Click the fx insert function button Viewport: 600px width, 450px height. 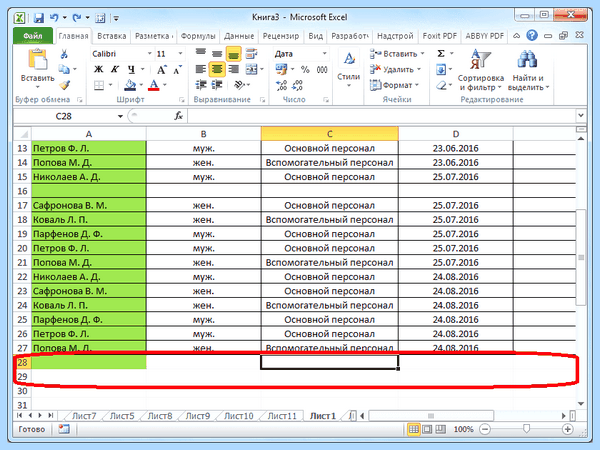178,116
